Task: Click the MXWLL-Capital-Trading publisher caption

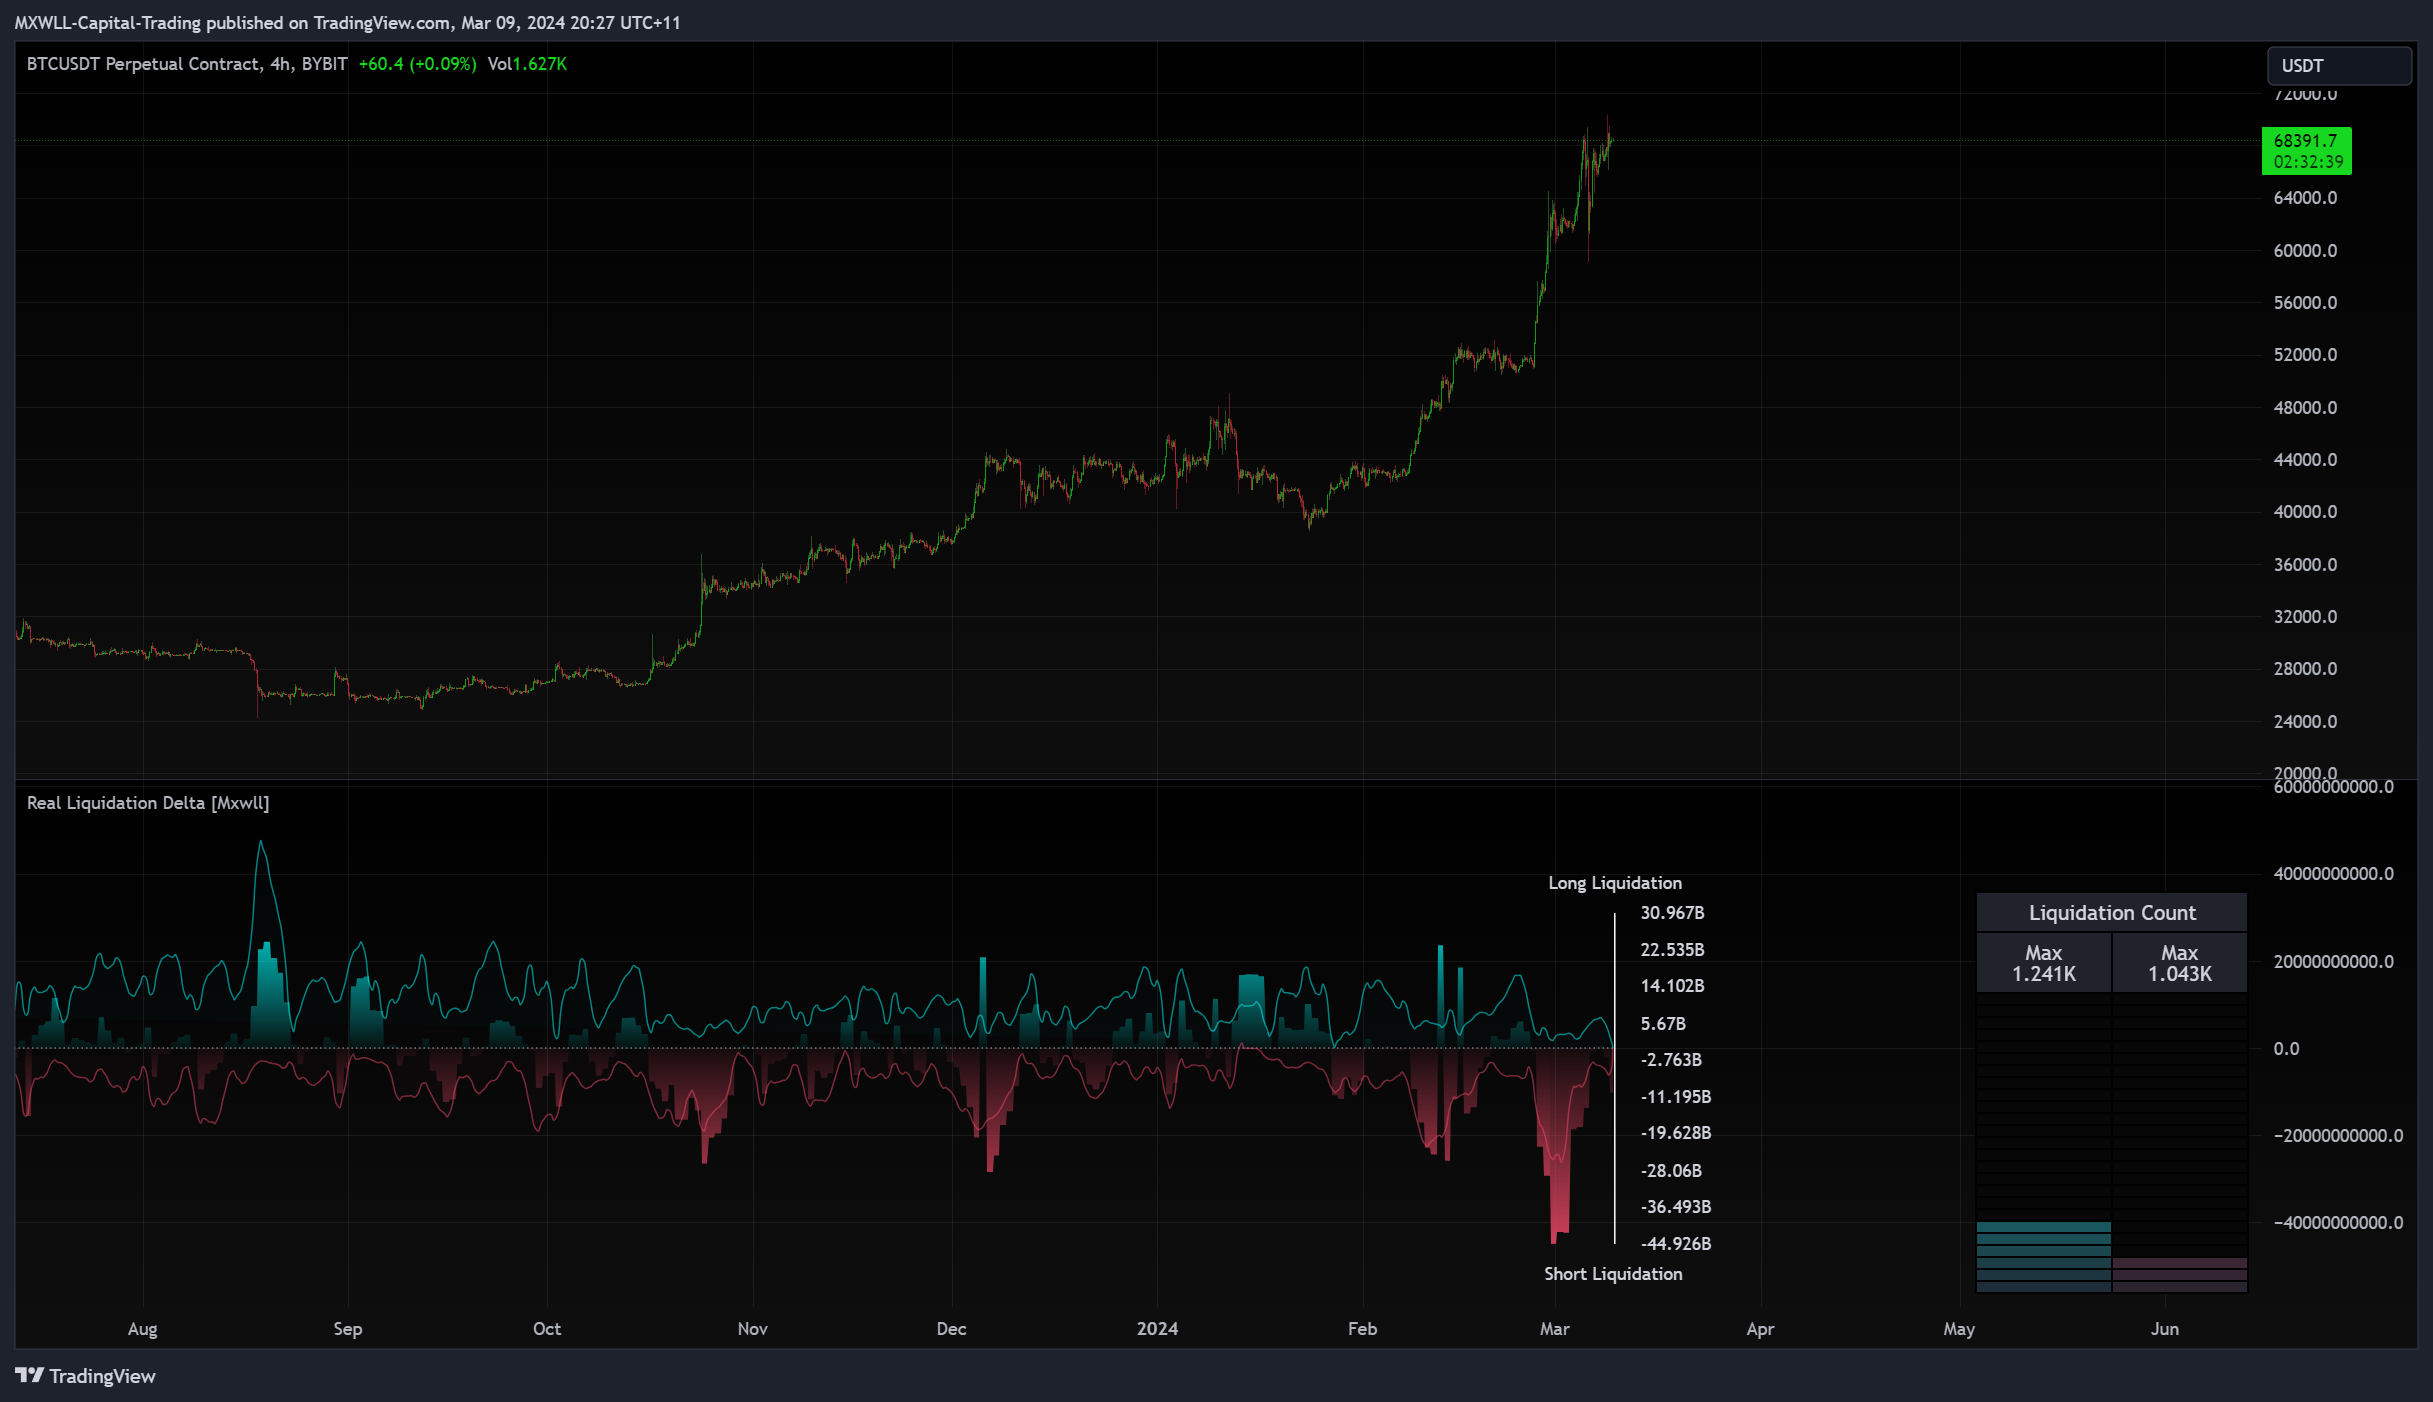Action: point(347,23)
